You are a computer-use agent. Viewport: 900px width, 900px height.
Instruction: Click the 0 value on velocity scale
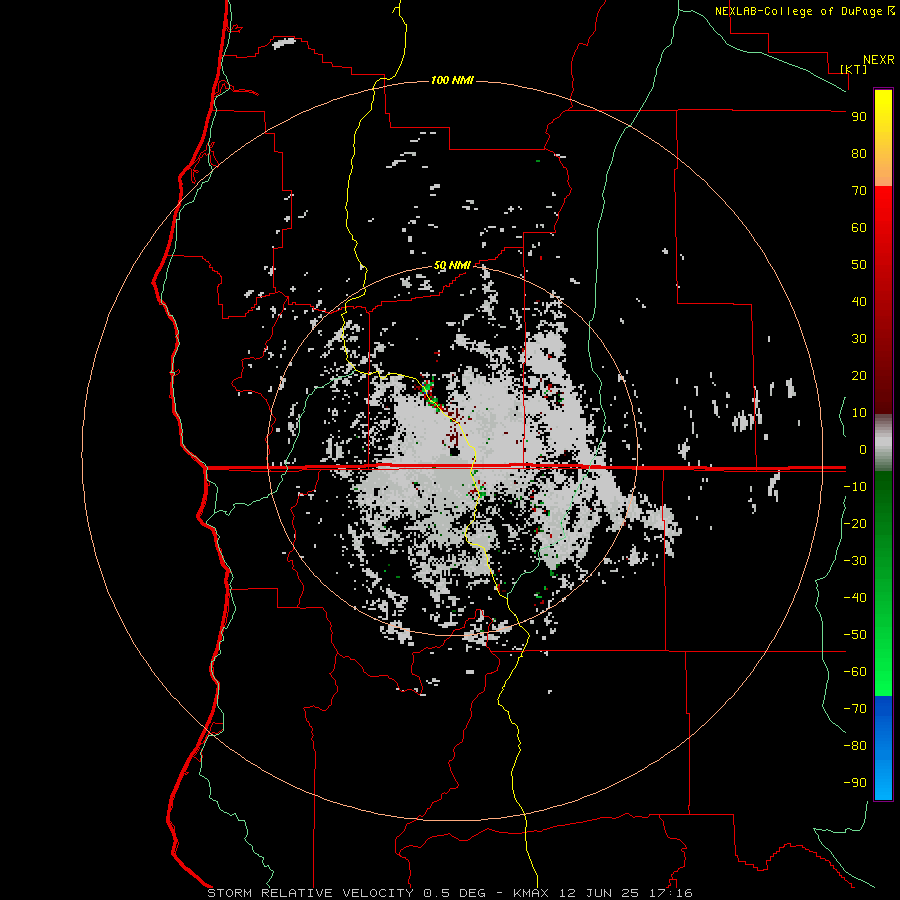[x=863, y=450]
